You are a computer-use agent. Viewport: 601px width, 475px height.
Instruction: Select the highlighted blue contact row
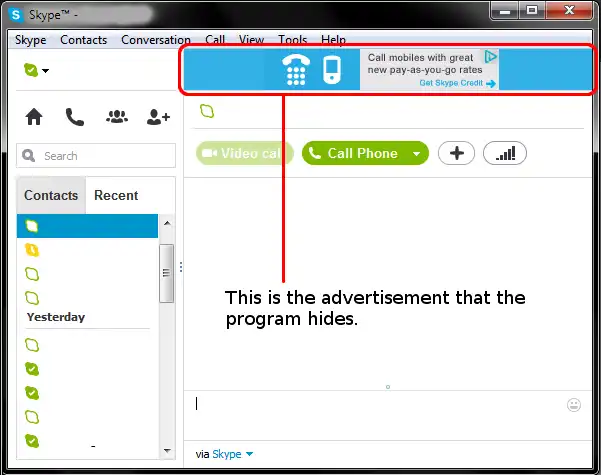87,226
